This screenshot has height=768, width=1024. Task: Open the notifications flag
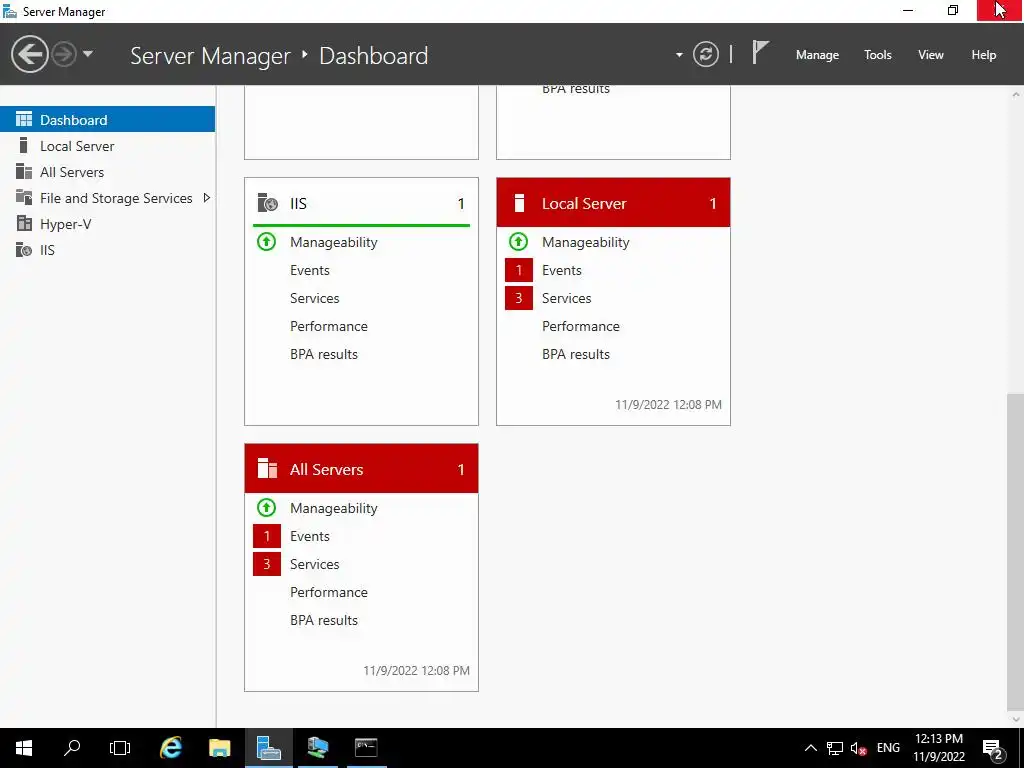[x=760, y=53]
